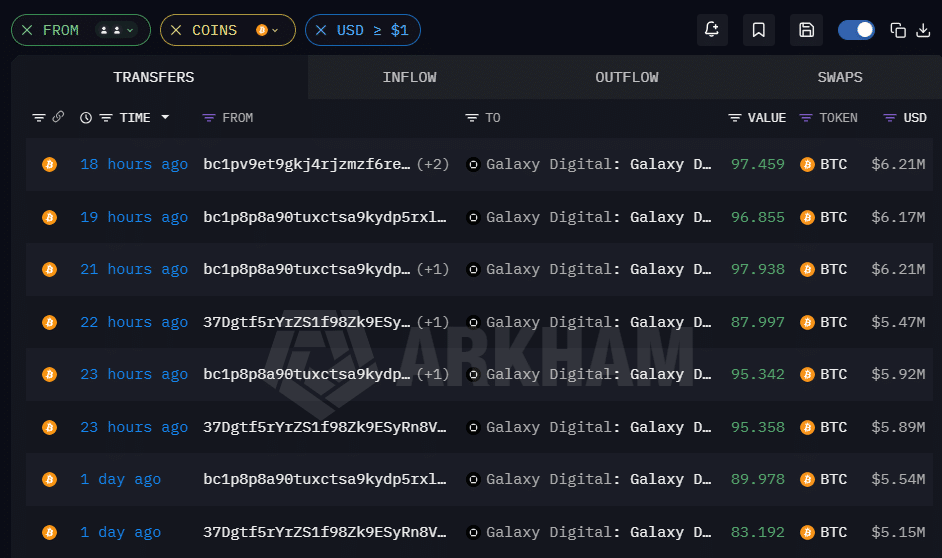This screenshot has width=942, height=558.
Task: Switch to the OUTFLOW tab
Action: pos(627,77)
